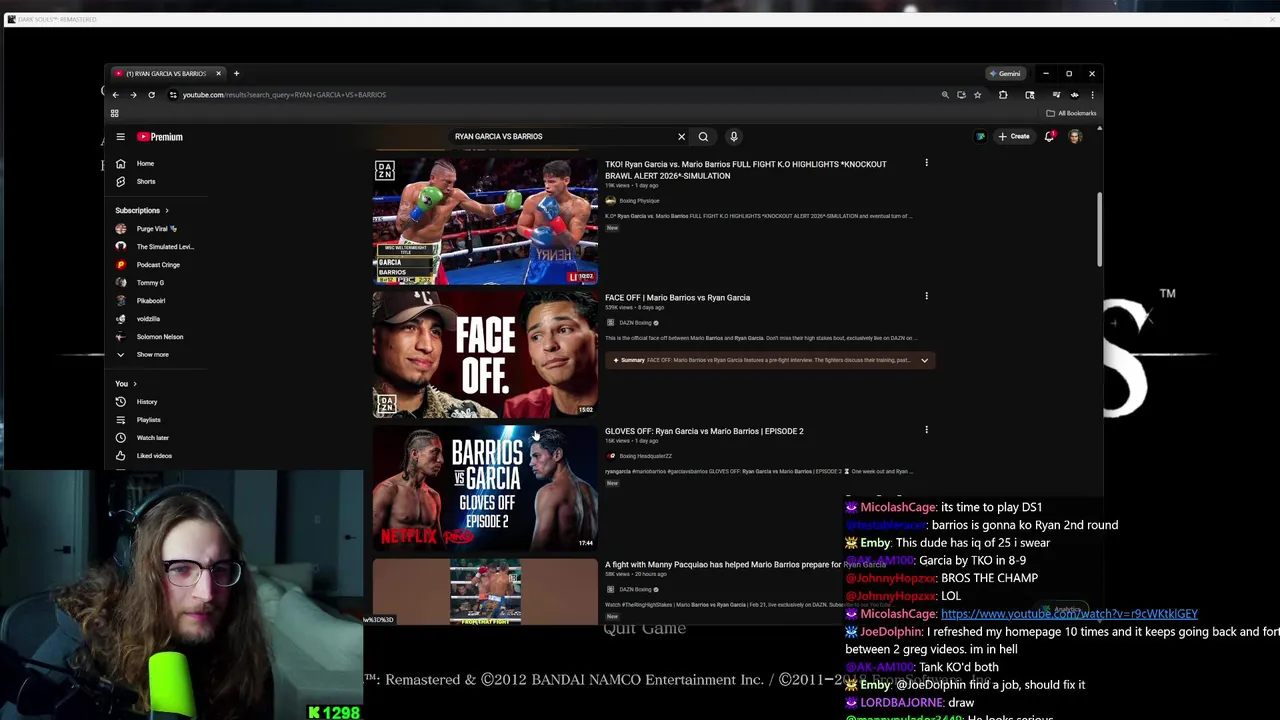The width and height of the screenshot is (1280, 720).
Task: Go to the YouTube Premium logo home
Action: tap(160, 137)
